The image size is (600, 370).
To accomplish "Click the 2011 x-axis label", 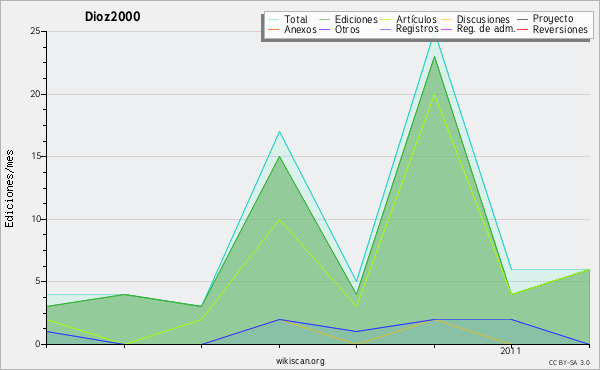I will click(510, 350).
